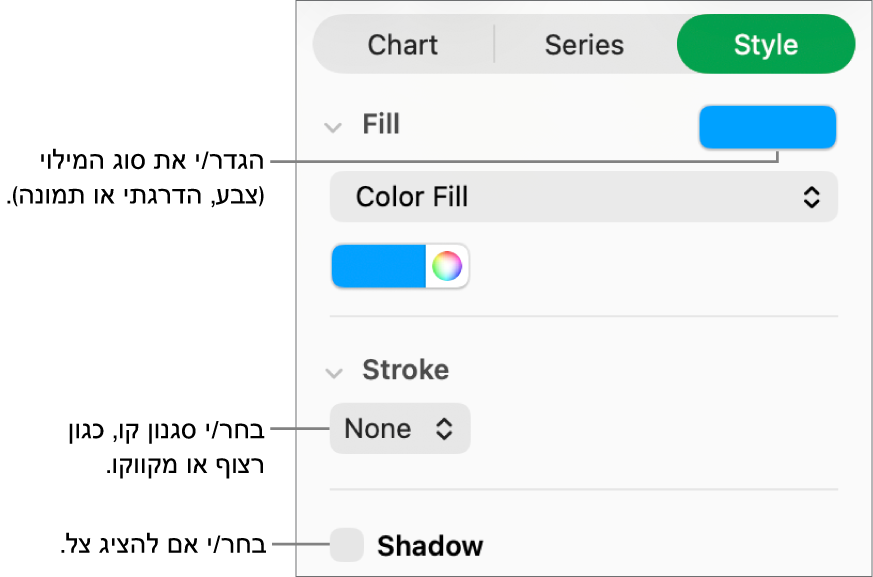Click the up-down arrows on None stroke menu
This screenshot has height=577, width=873.
point(444,429)
